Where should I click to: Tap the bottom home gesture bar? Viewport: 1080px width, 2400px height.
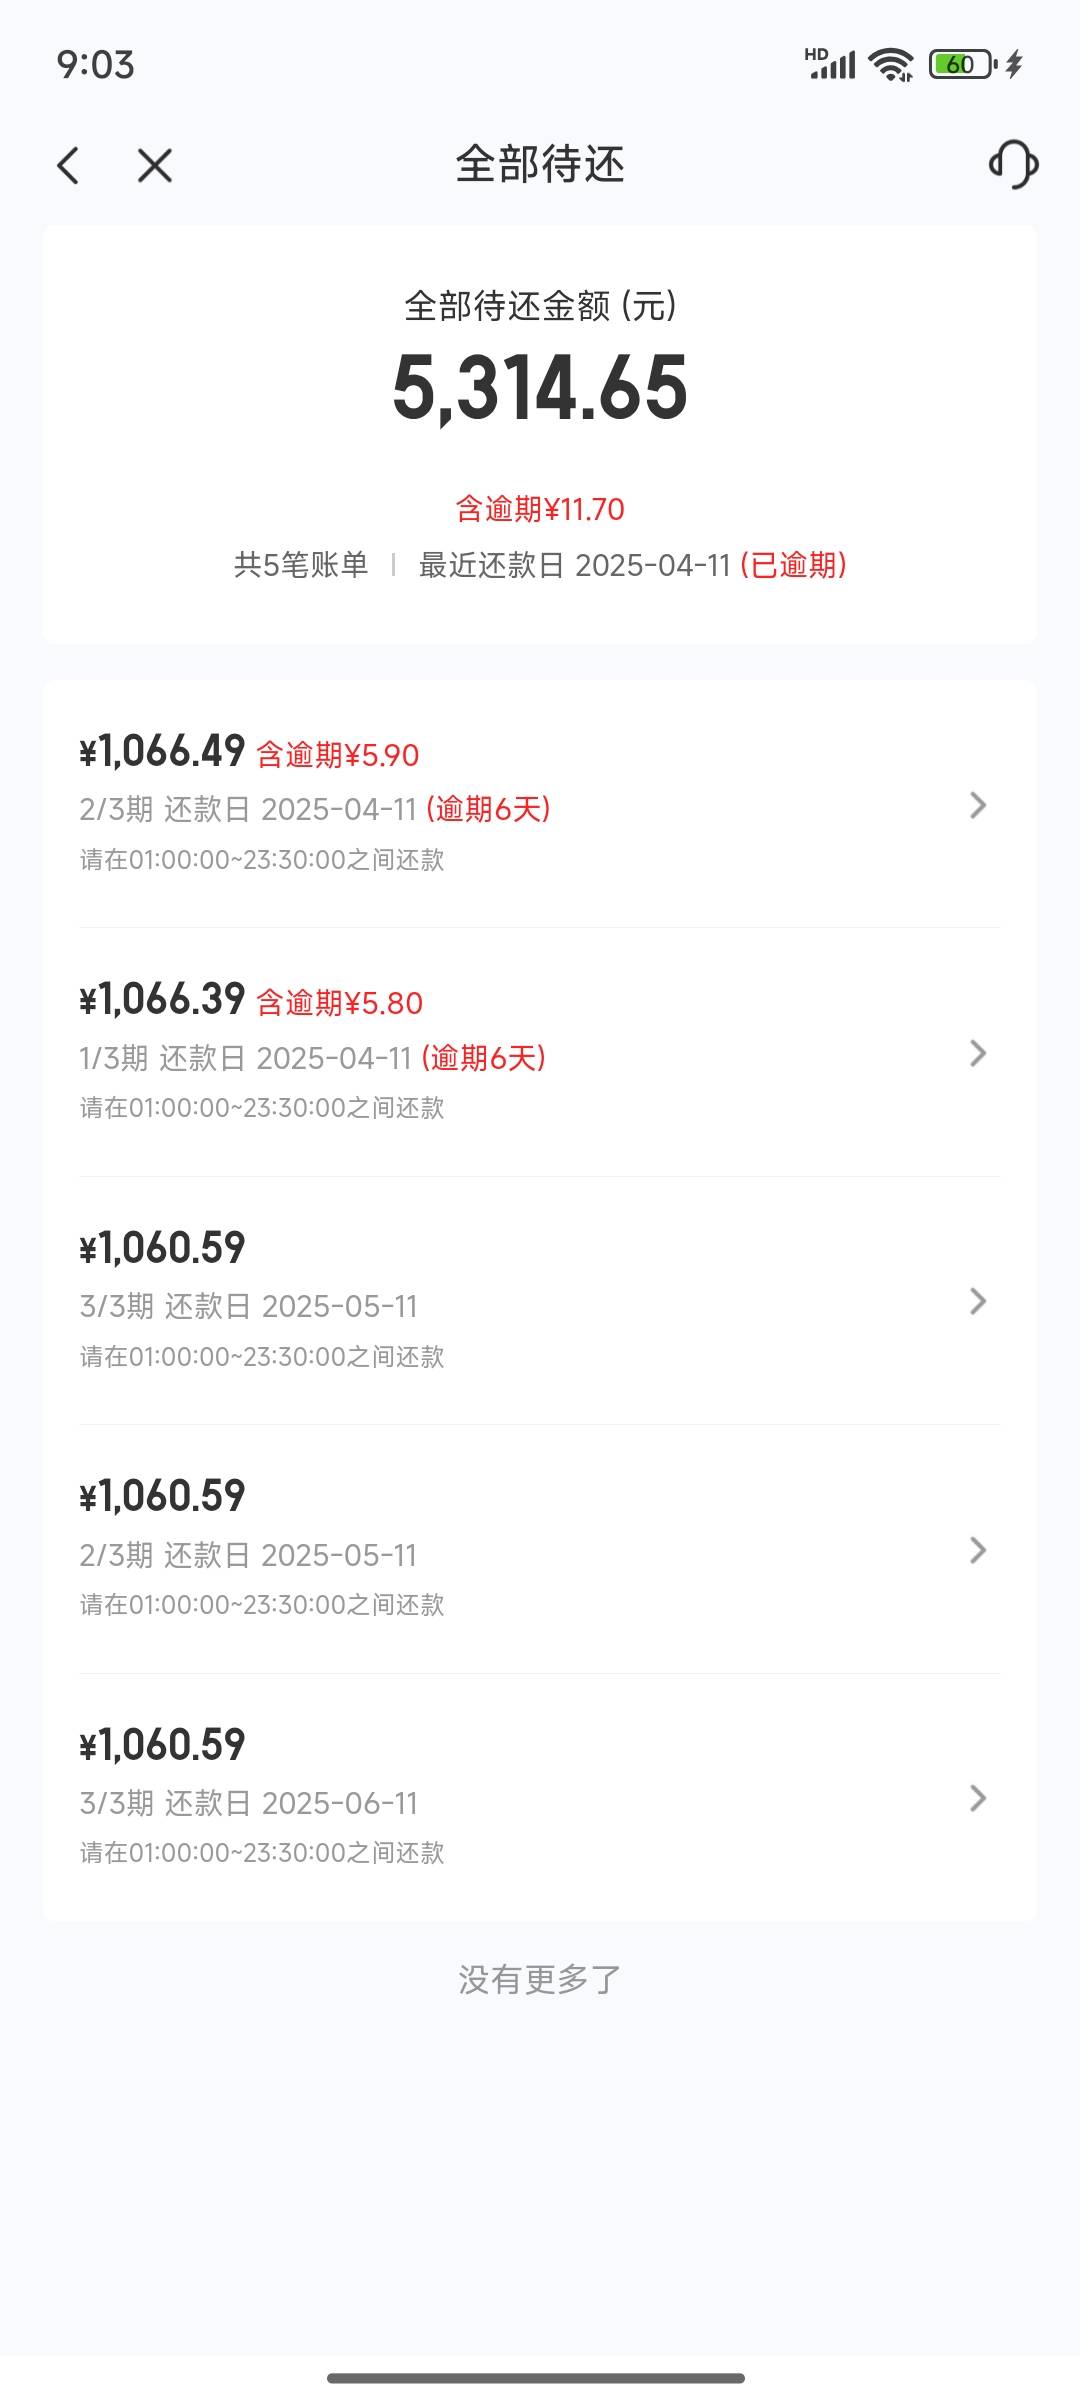pyautogui.click(x=536, y=2377)
